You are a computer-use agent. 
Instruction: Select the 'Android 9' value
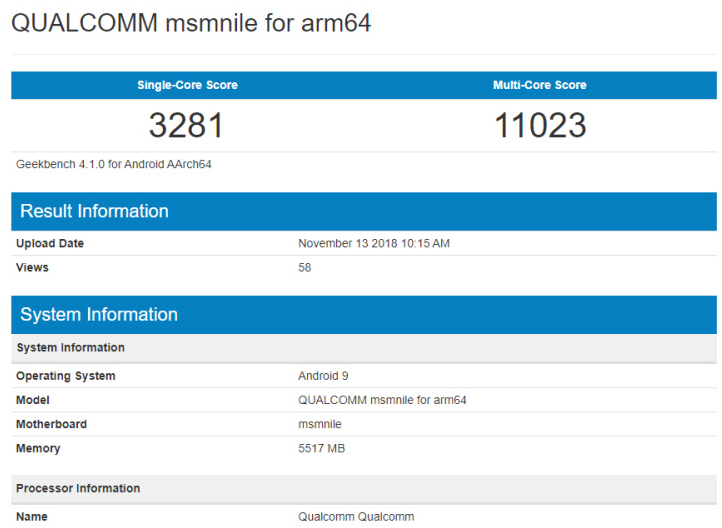(x=323, y=376)
